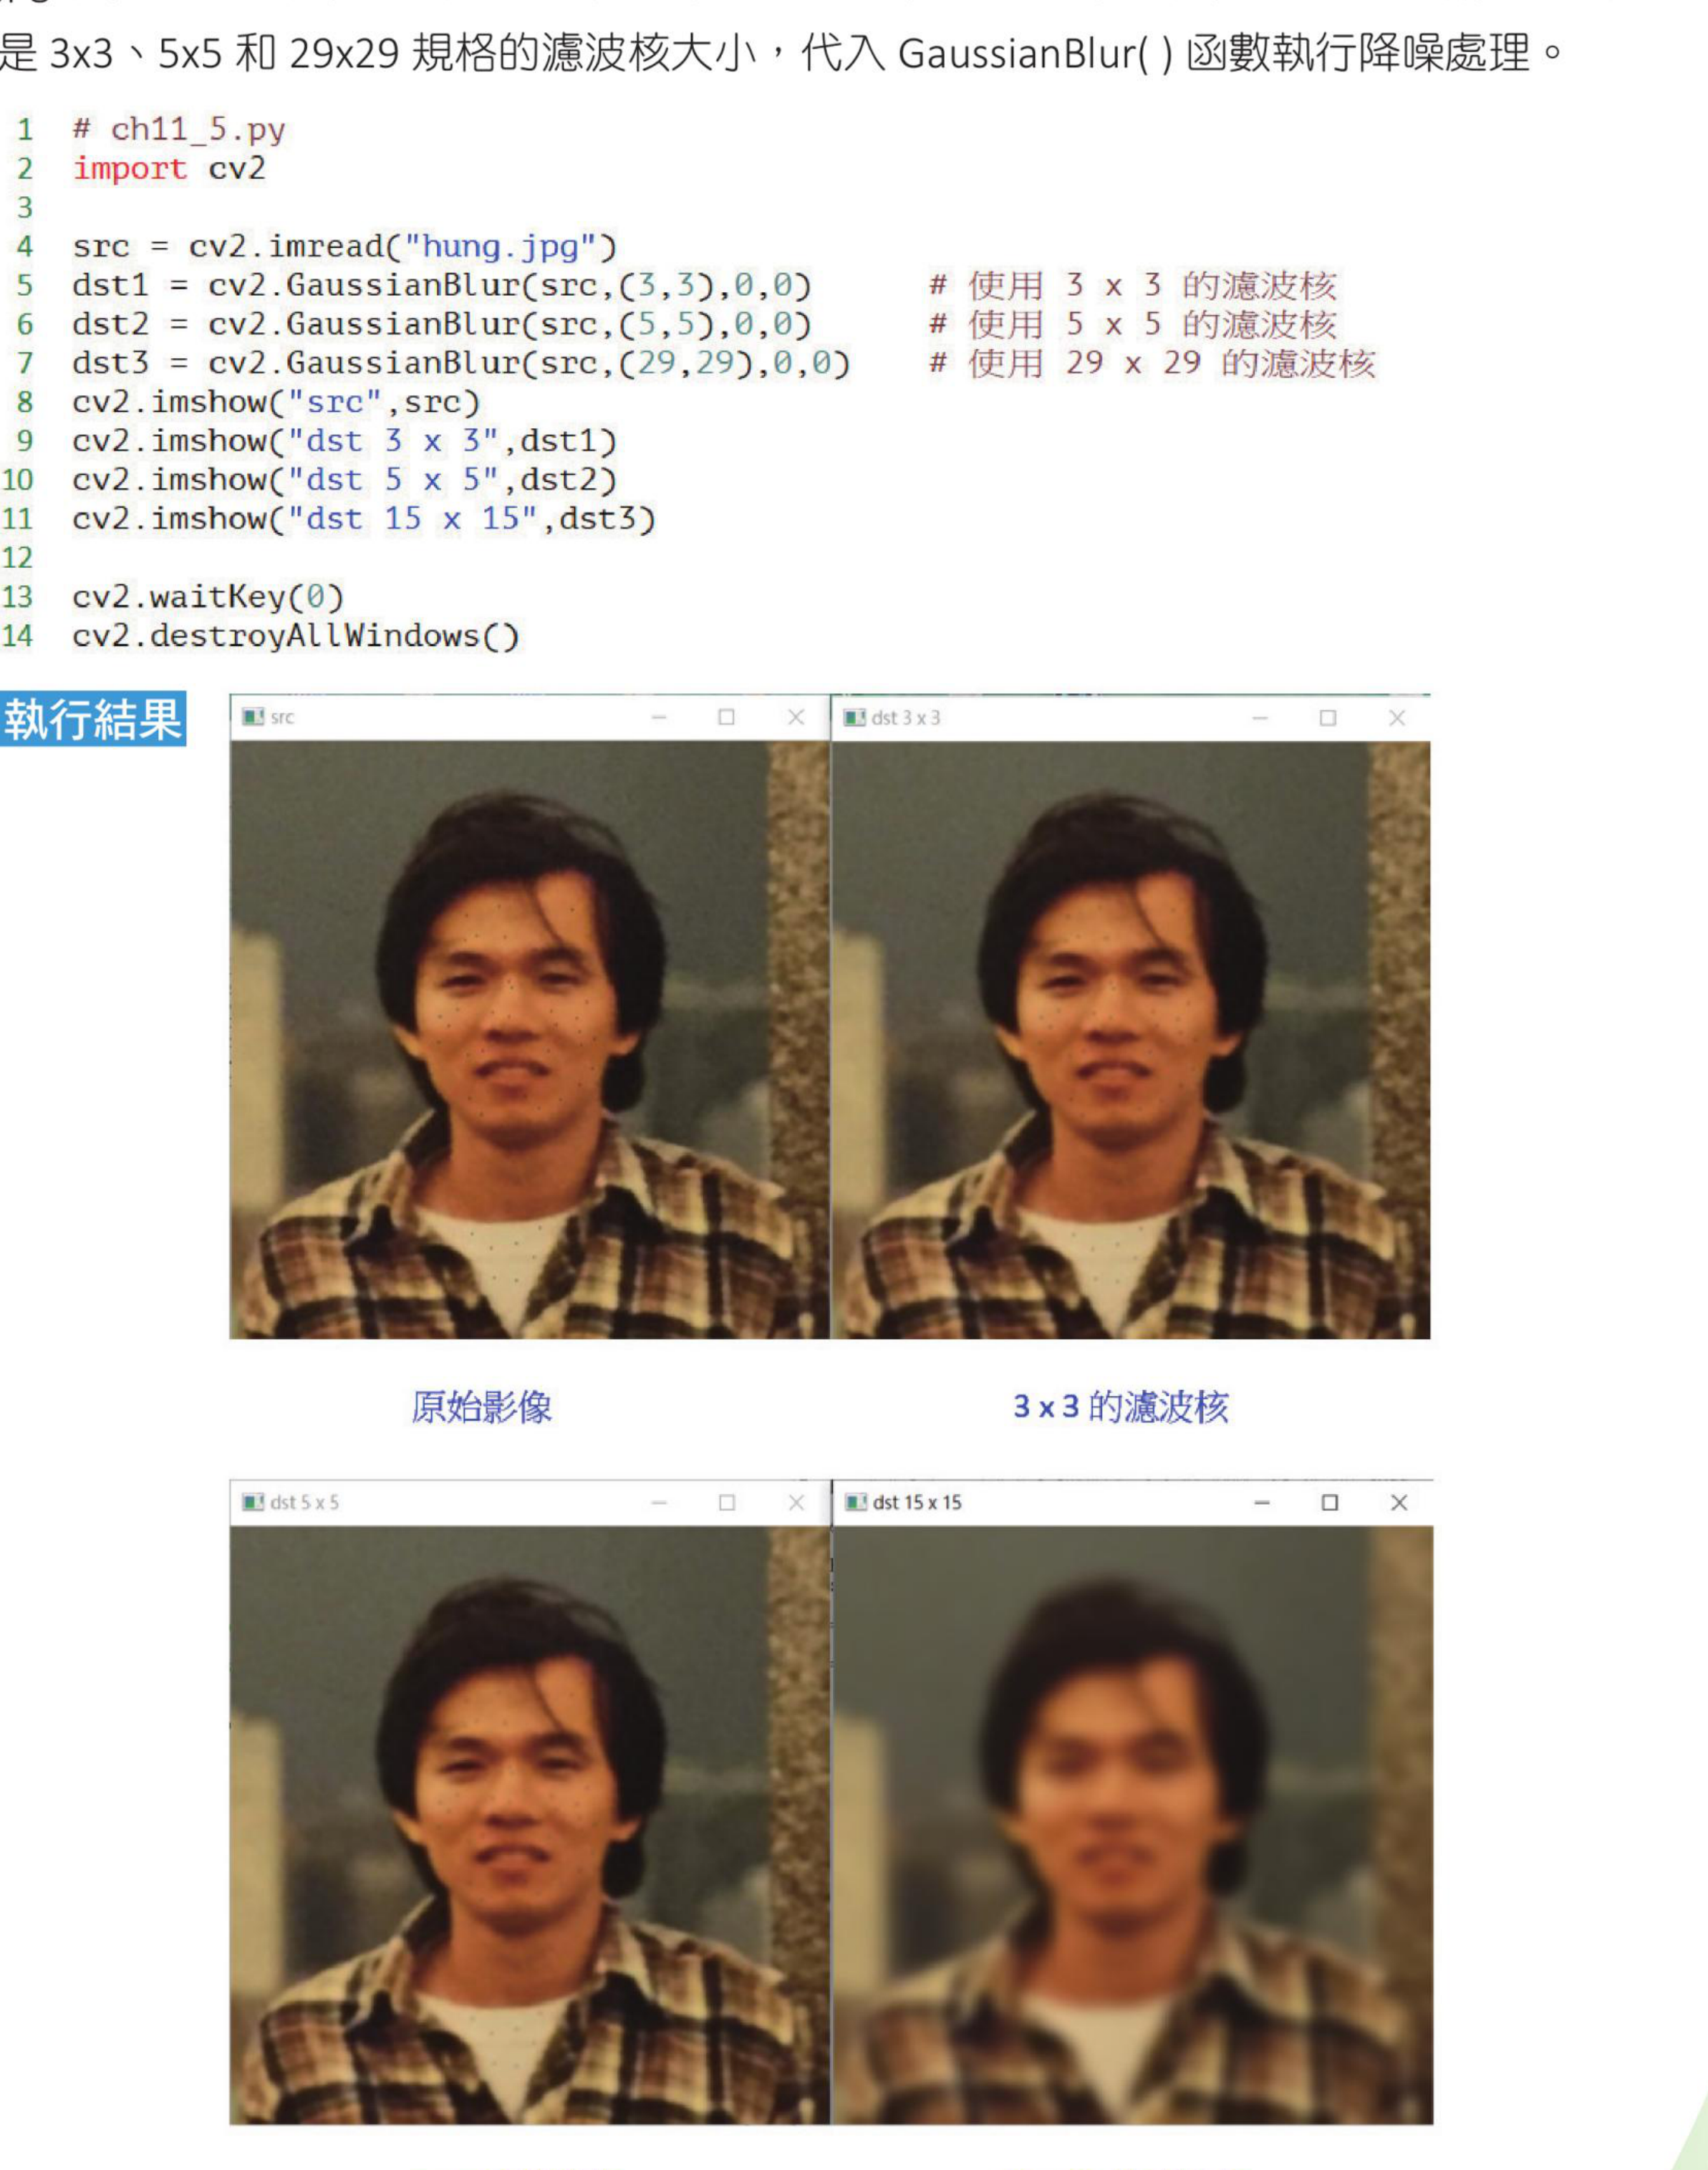Image resolution: width=1708 pixels, height=2170 pixels.
Task: Click the dst 3 x 3 window icon
Action: pyautogui.click(x=855, y=718)
